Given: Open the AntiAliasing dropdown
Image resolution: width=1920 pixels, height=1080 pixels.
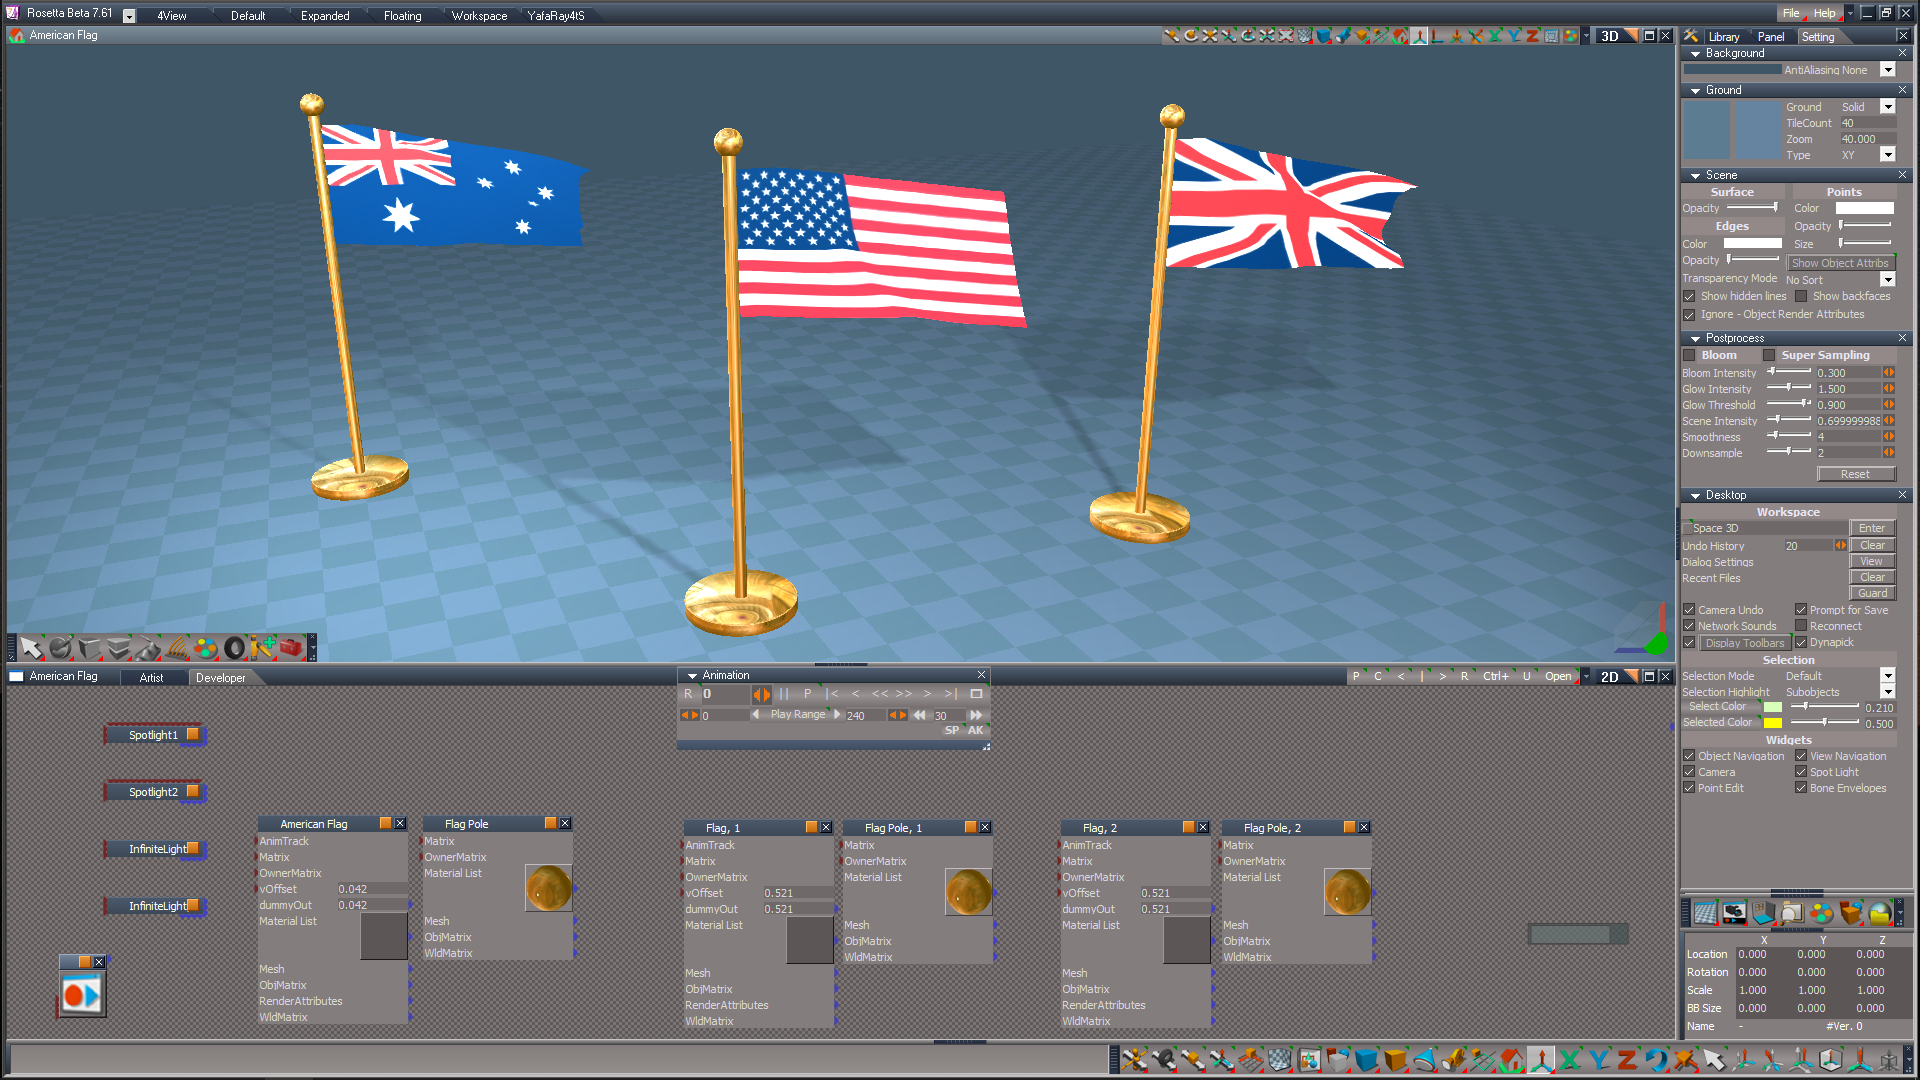Looking at the screenshot, I should [1888, 70].
